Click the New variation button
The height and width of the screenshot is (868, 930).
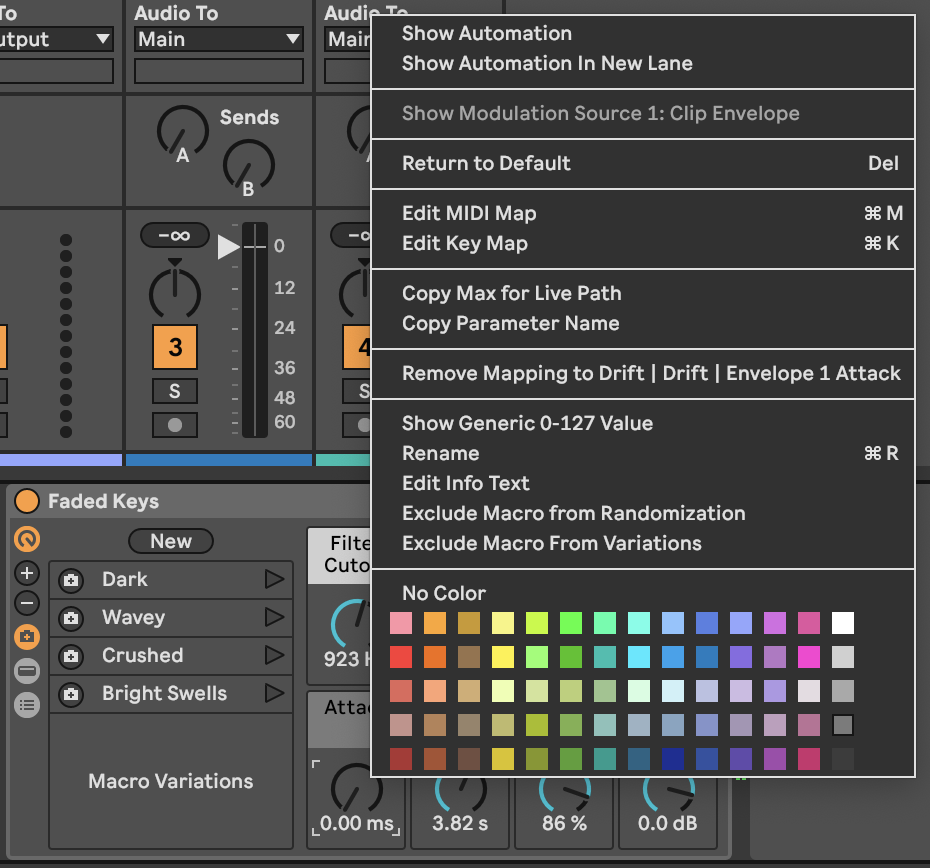point(171,541)
